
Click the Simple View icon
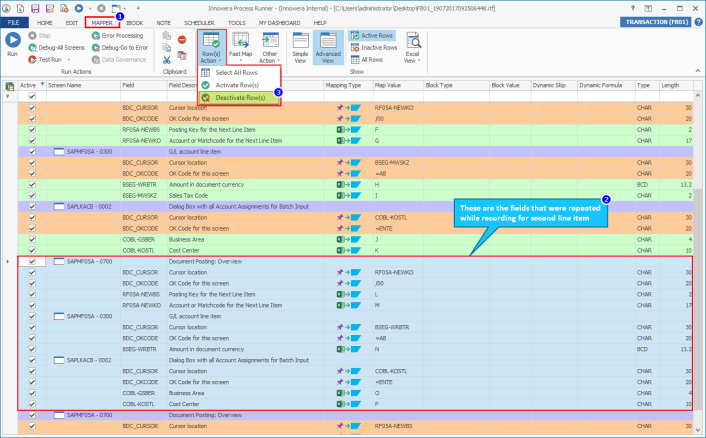pos(299,44)
